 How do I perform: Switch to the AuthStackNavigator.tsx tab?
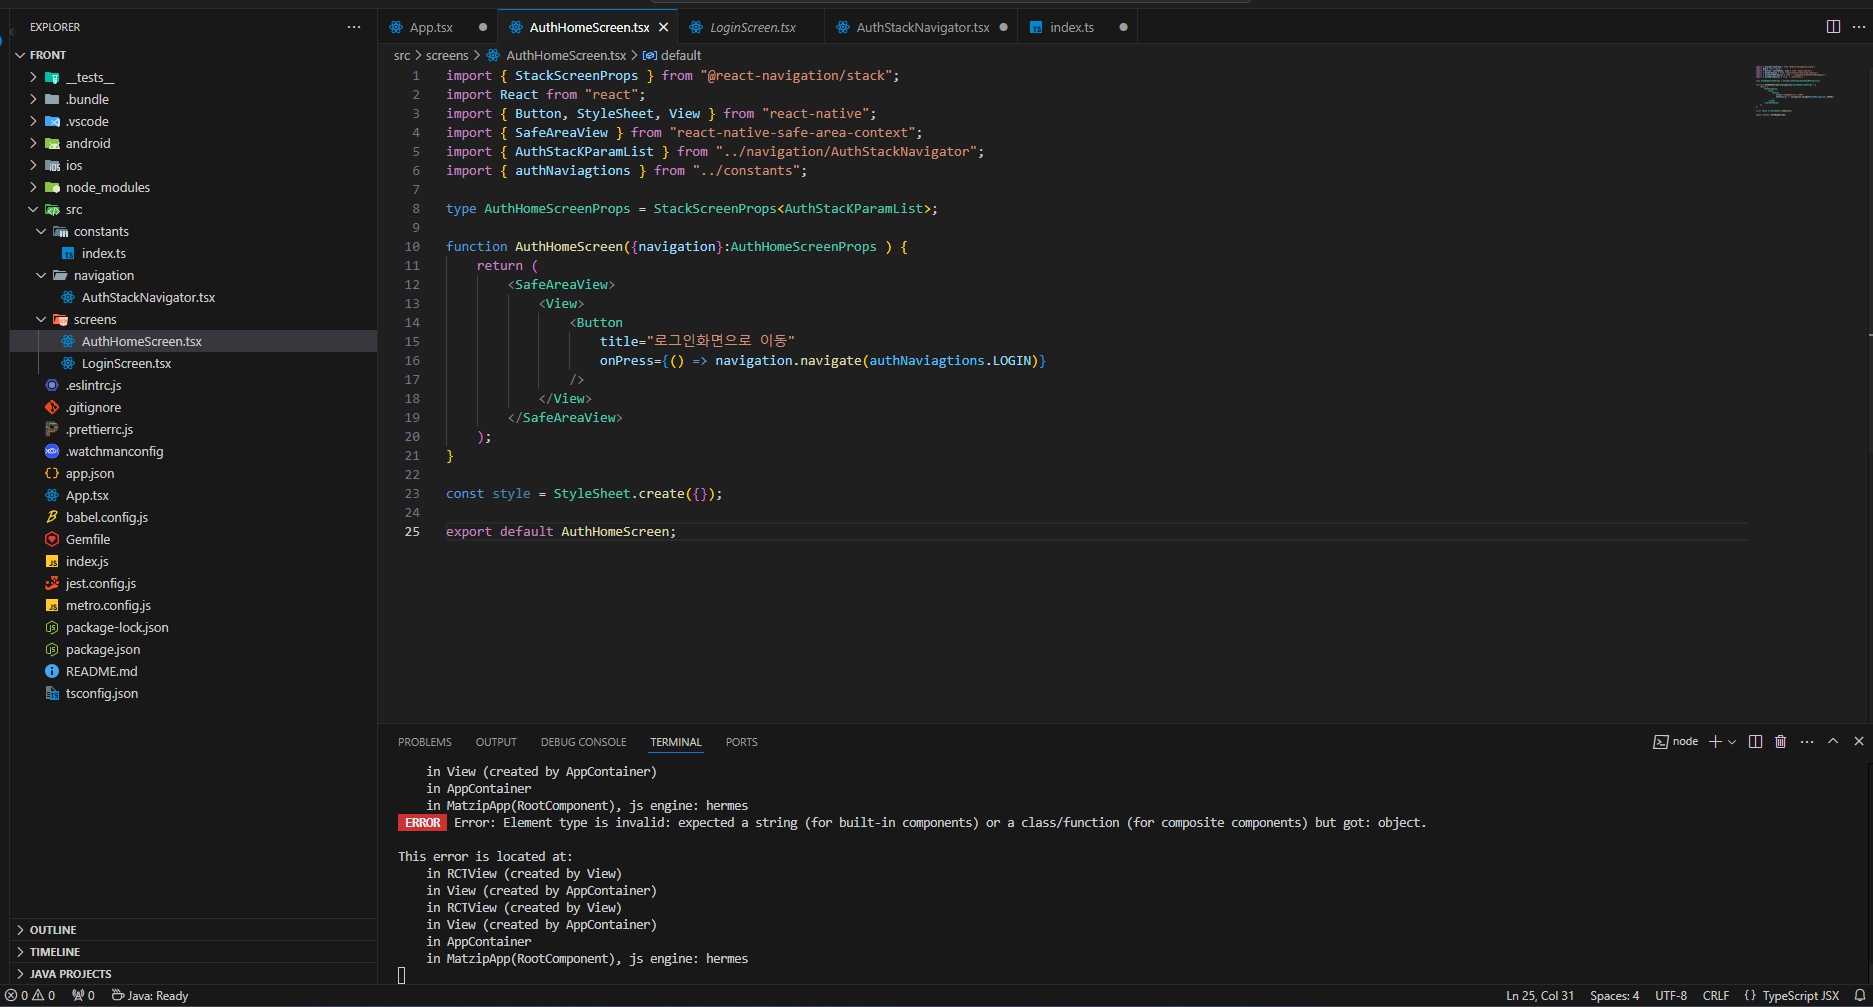pos(922,27)
